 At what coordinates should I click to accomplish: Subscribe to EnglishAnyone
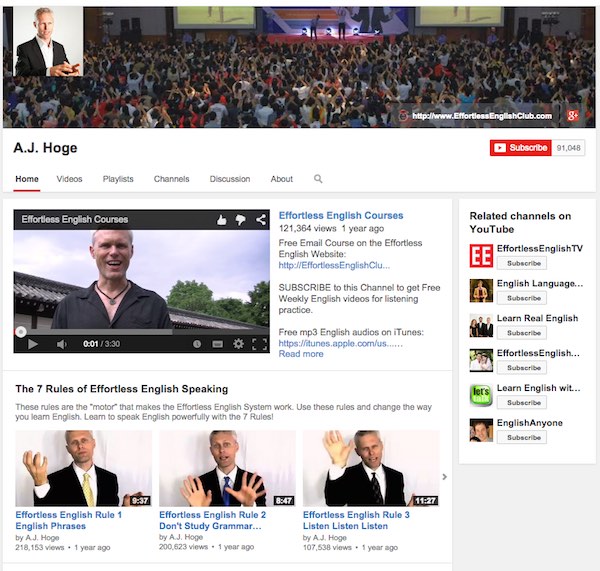click(x=522, y=437)
